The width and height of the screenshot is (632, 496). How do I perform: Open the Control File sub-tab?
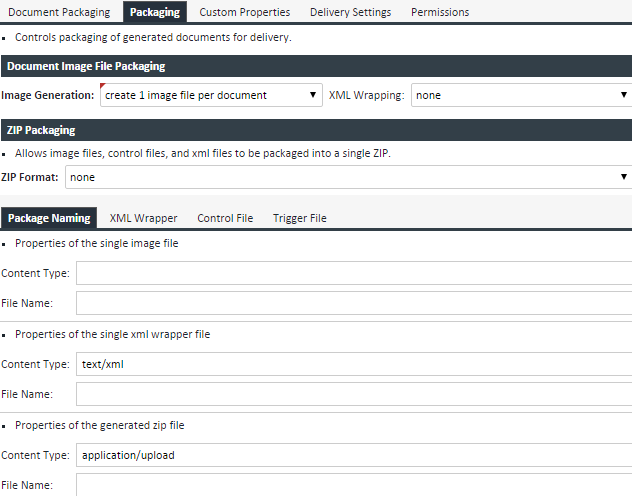[x=225, y=218]
